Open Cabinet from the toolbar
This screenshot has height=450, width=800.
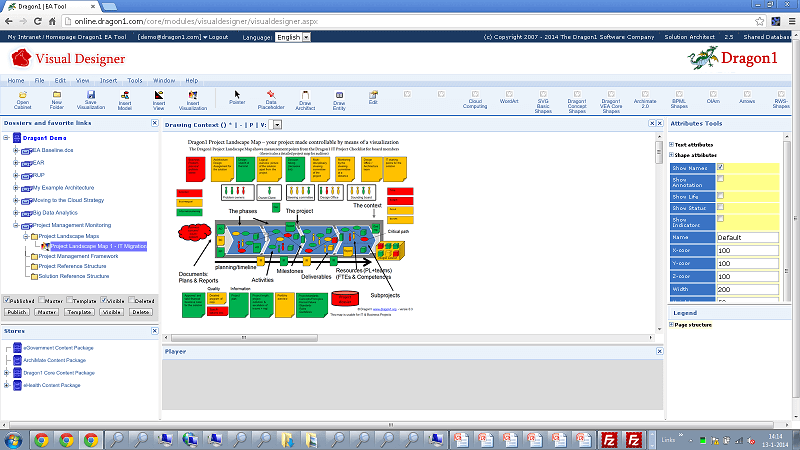click(22, 99)
